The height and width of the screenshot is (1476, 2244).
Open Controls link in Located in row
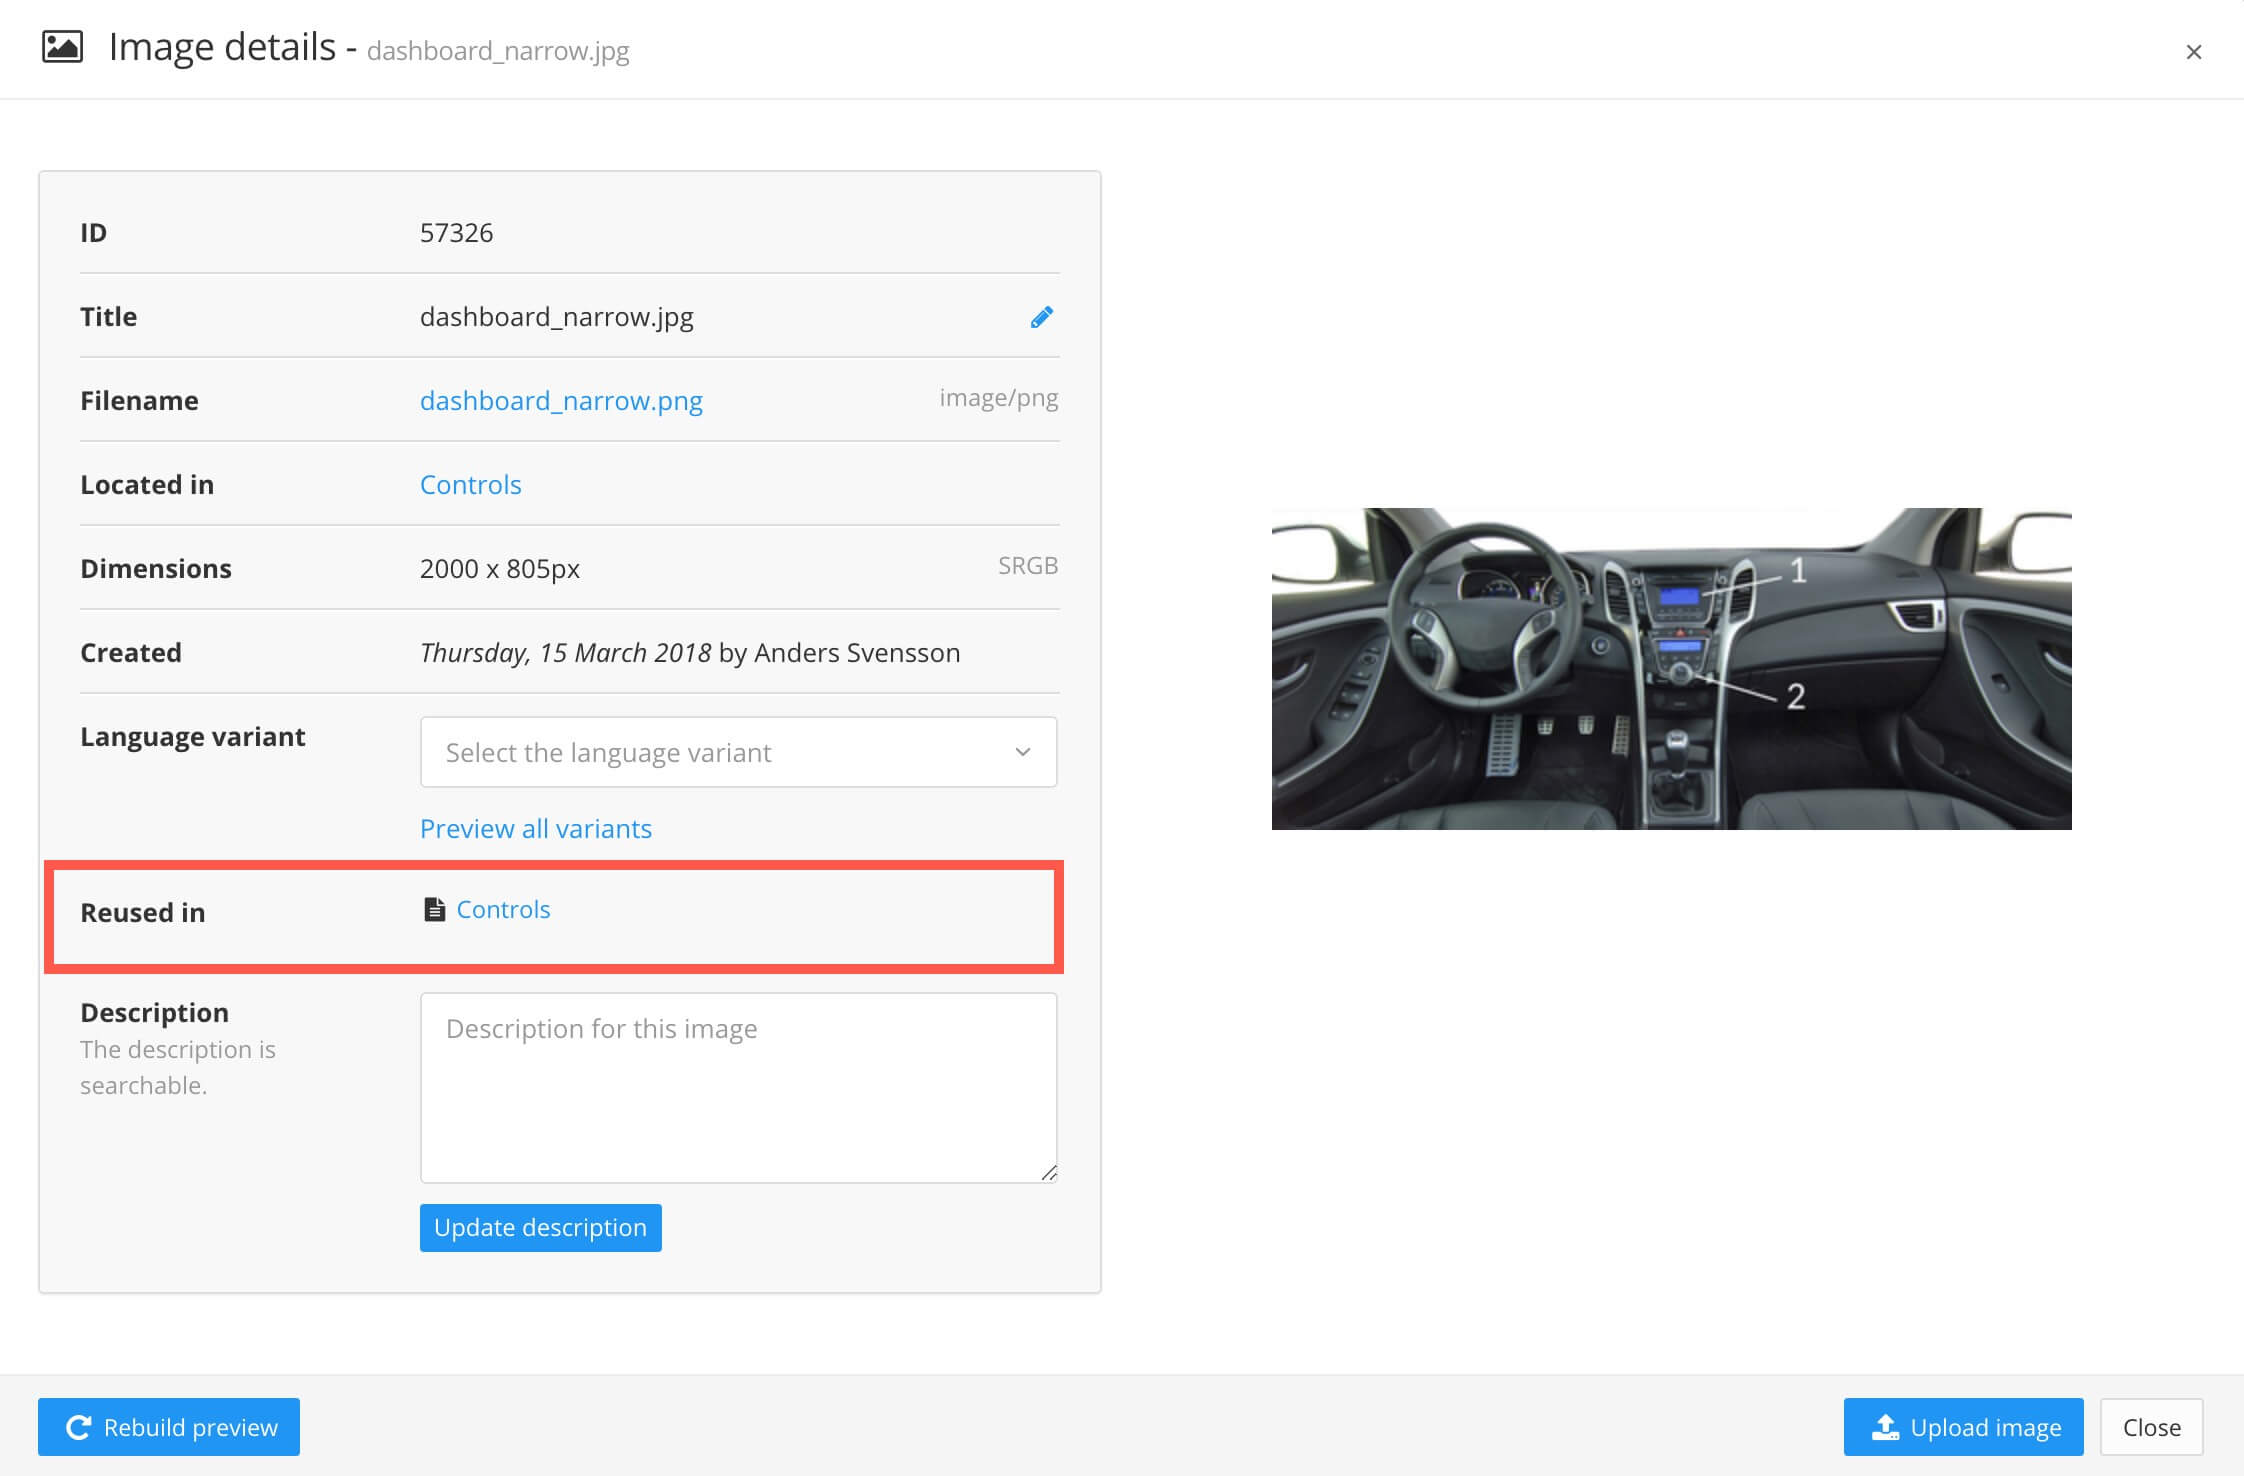470,485
